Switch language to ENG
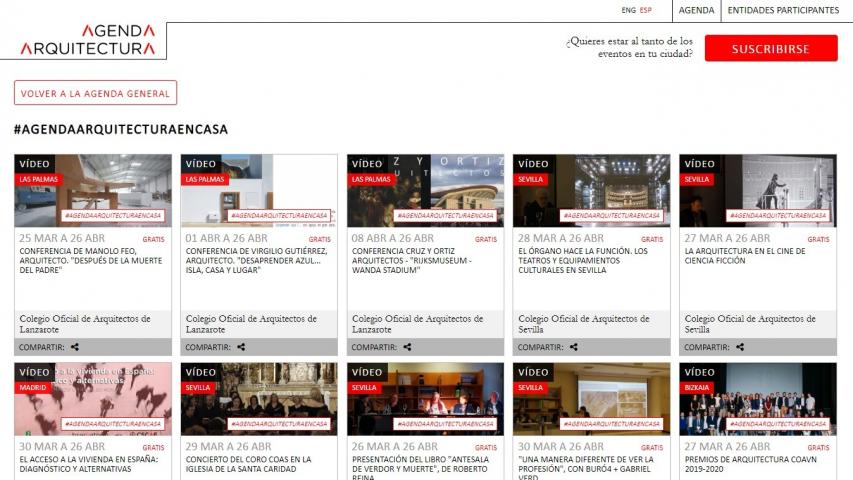Image resolution: width=853 pixels, height=480 pixels. [x=628, y=10]
